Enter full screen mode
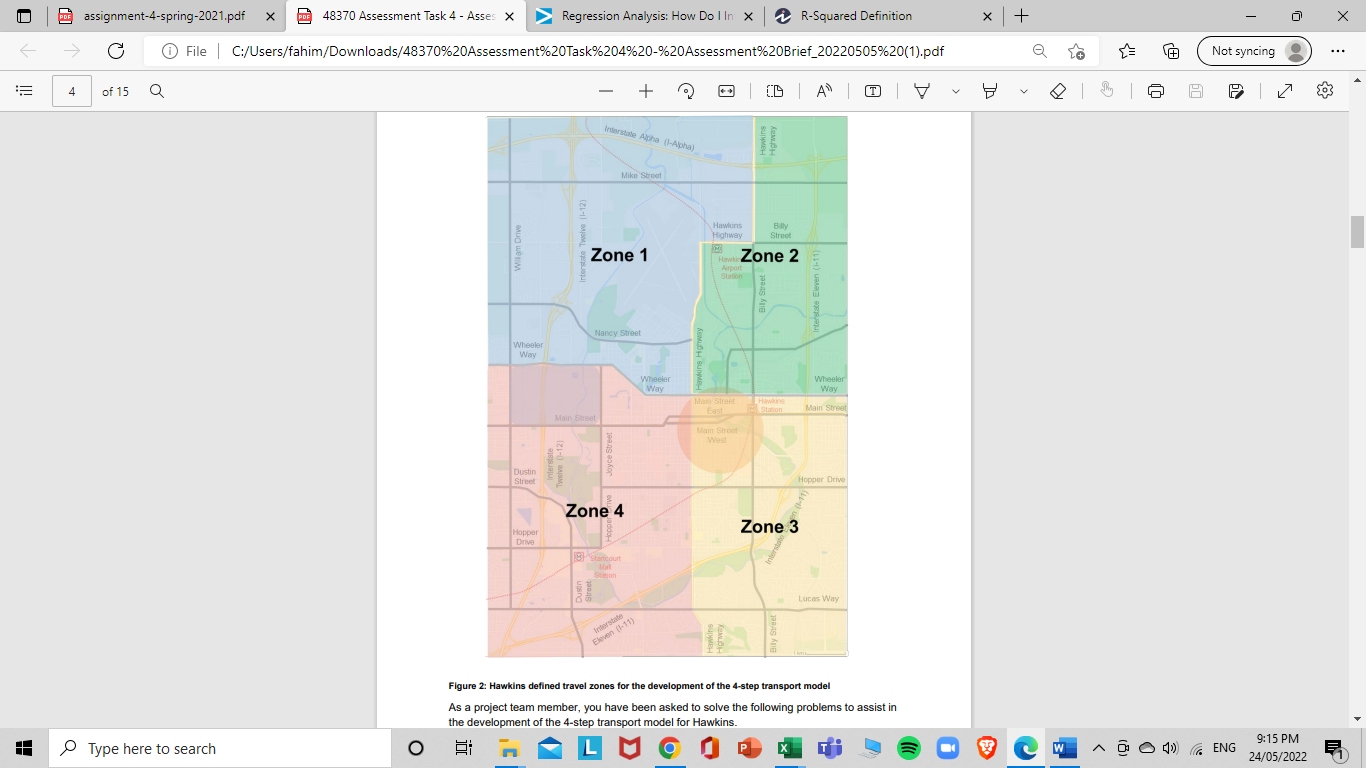1366x768 pixels. pos(1285,91)
